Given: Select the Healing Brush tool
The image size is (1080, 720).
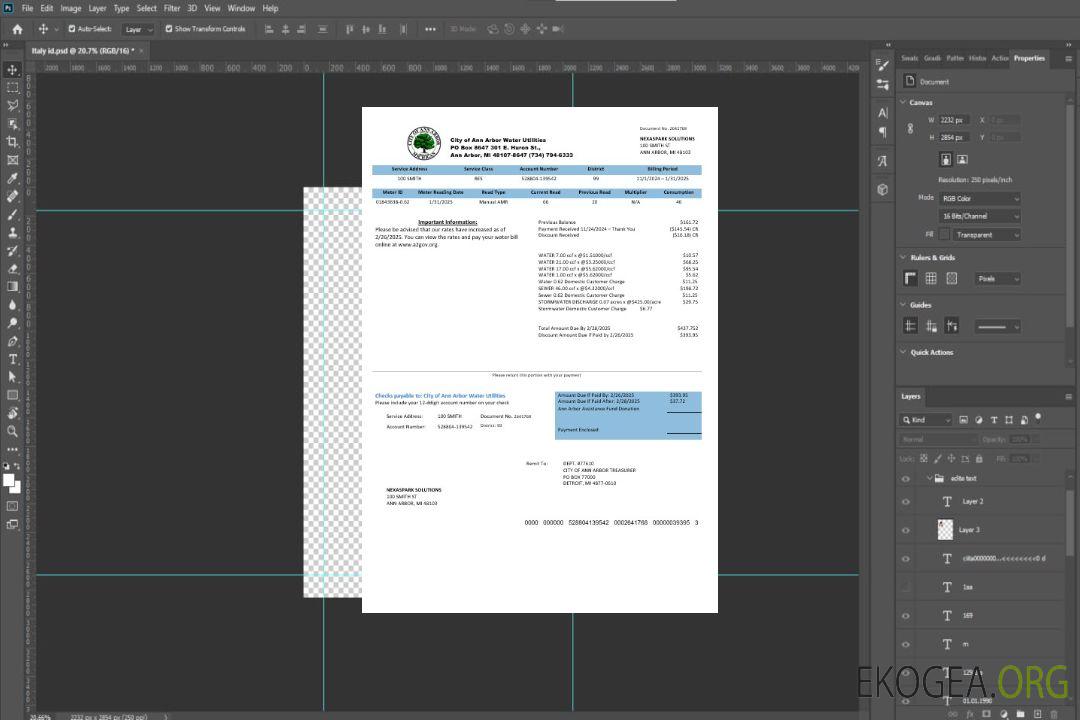Looking at the screenshot, I should (12, 196).
